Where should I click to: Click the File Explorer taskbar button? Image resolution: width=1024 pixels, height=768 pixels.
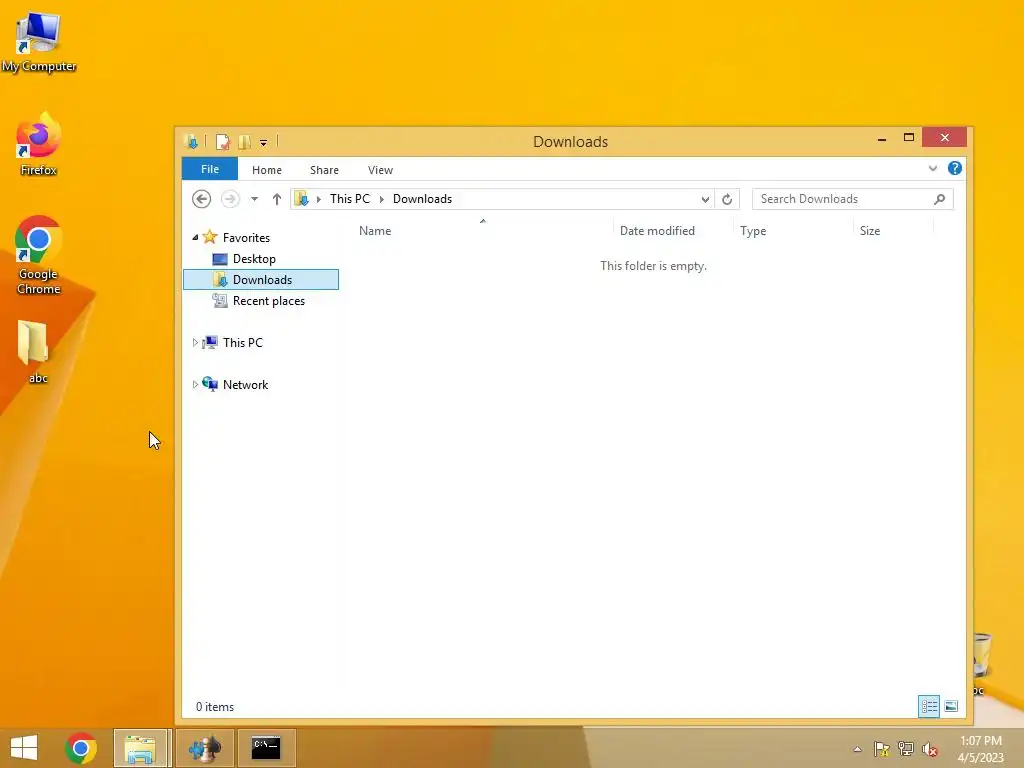[140, 748]
